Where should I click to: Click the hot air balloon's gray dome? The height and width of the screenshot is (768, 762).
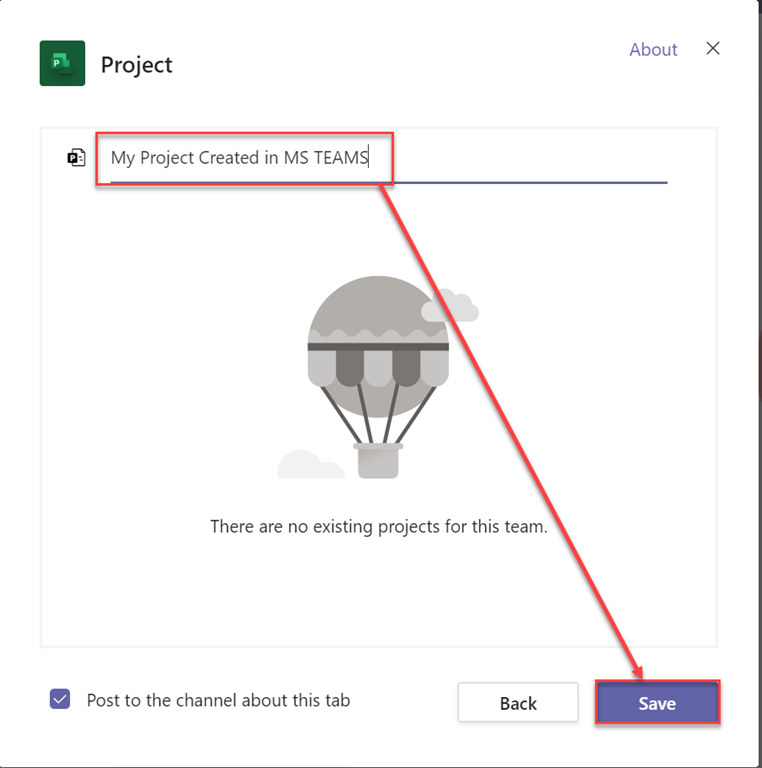point(377,308)
